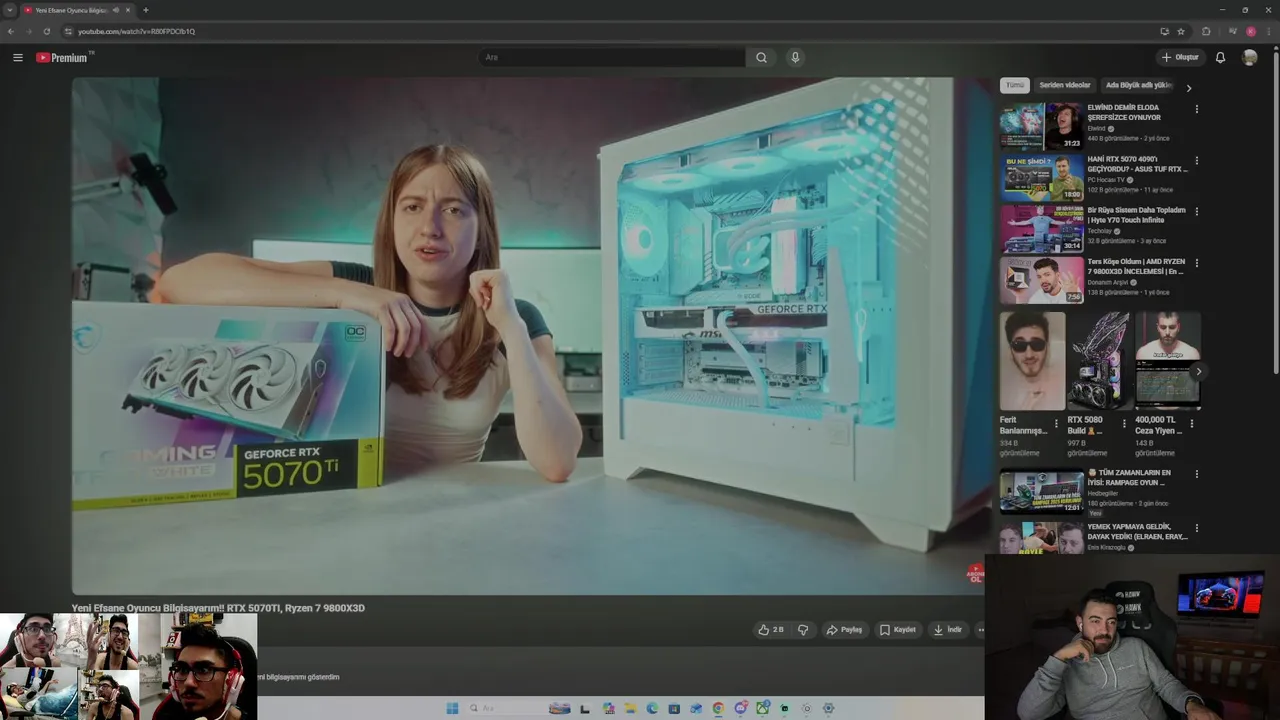
Task: Click the Oluştur create button
Action: (1180, 57)
